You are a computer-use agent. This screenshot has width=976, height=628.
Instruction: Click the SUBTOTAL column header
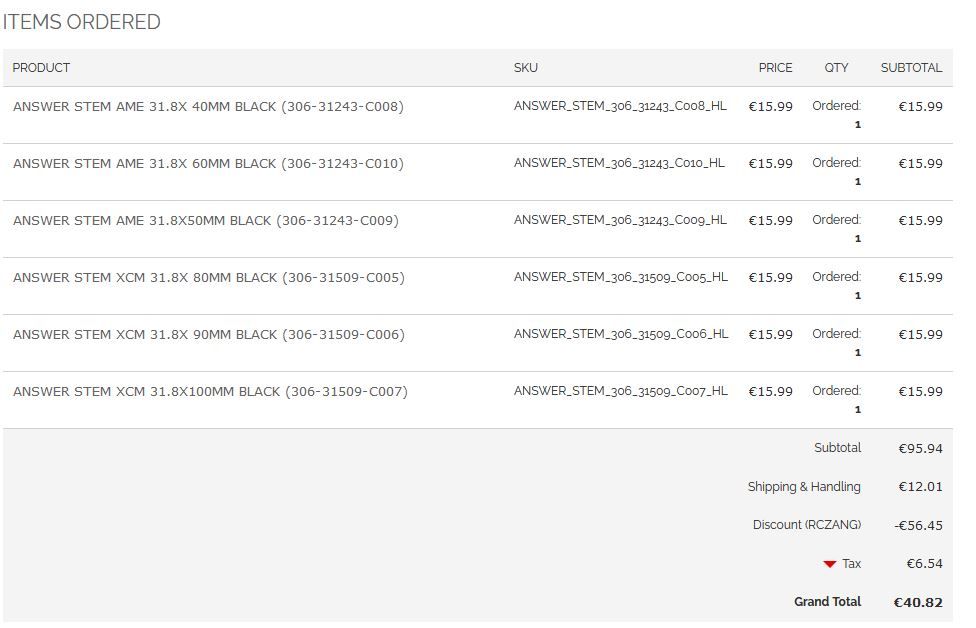(911, 67)
